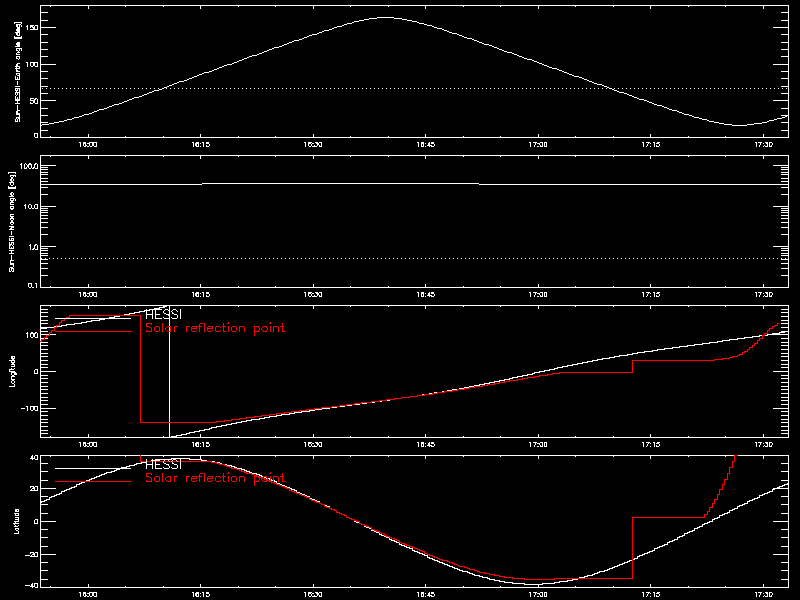Click 17:00 time label under Sun-HESSI-Noon plot
The width and height of the screenshot is (800, 600).
click(x=538, y=295)
